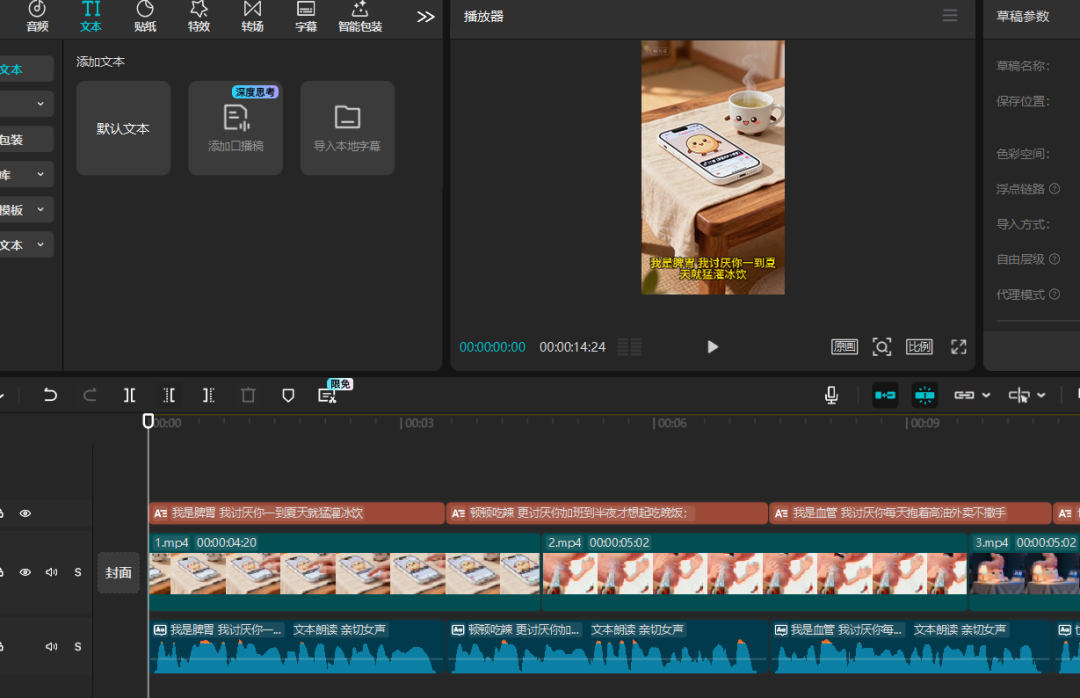Click the undo arrow in timeline toolbar
Viewport: 1080px width, 698px height.
[x=50, y=395]
